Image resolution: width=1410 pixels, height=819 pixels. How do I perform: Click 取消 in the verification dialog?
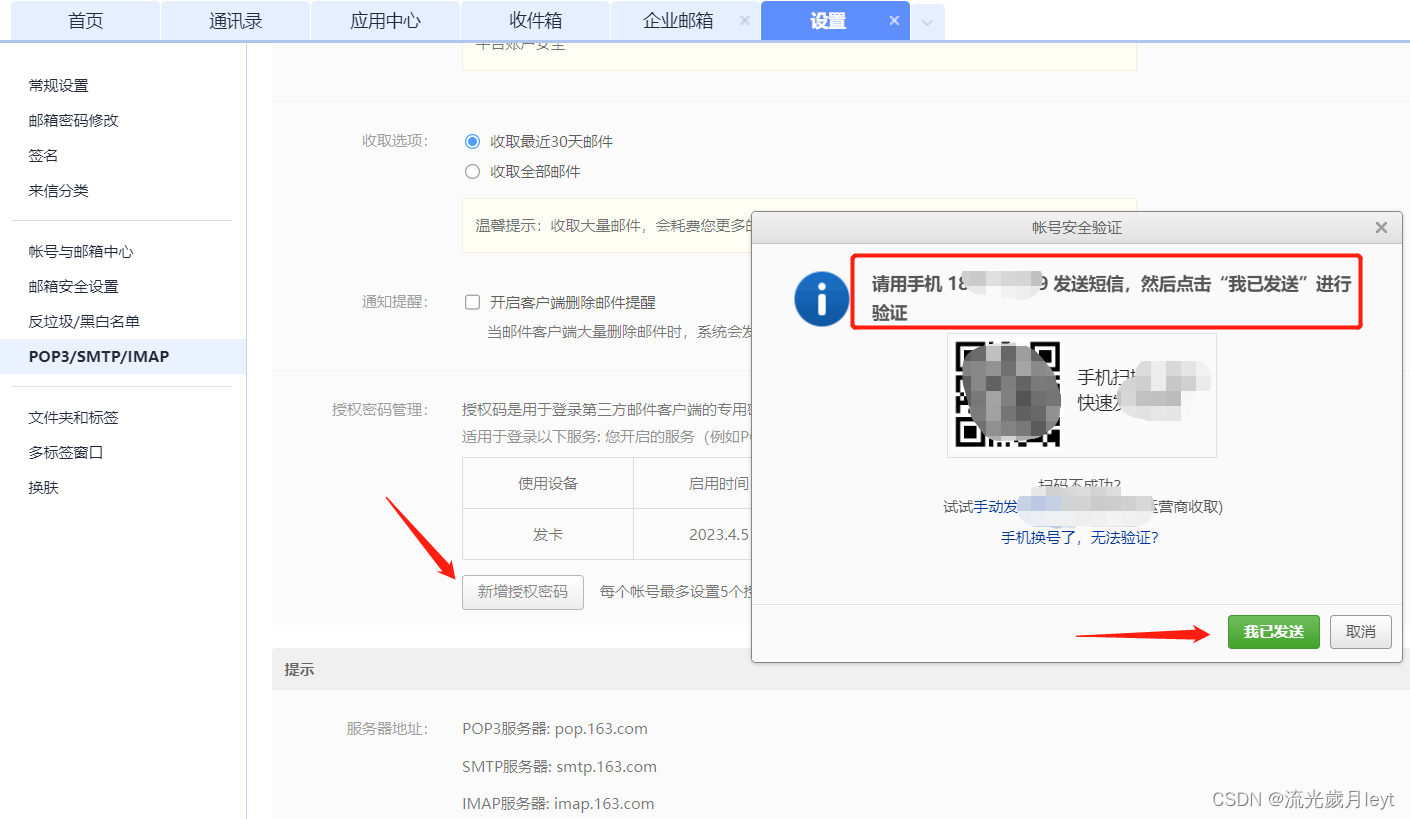pos(1361,632)
